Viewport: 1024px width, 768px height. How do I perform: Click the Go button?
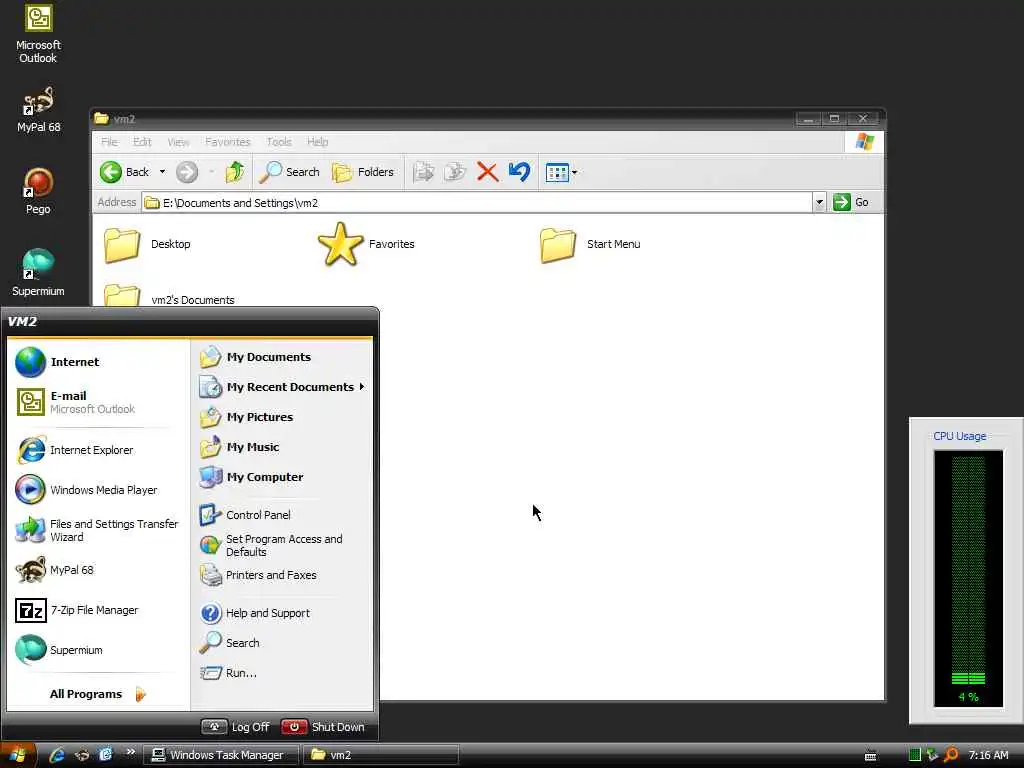coord(851,202)
